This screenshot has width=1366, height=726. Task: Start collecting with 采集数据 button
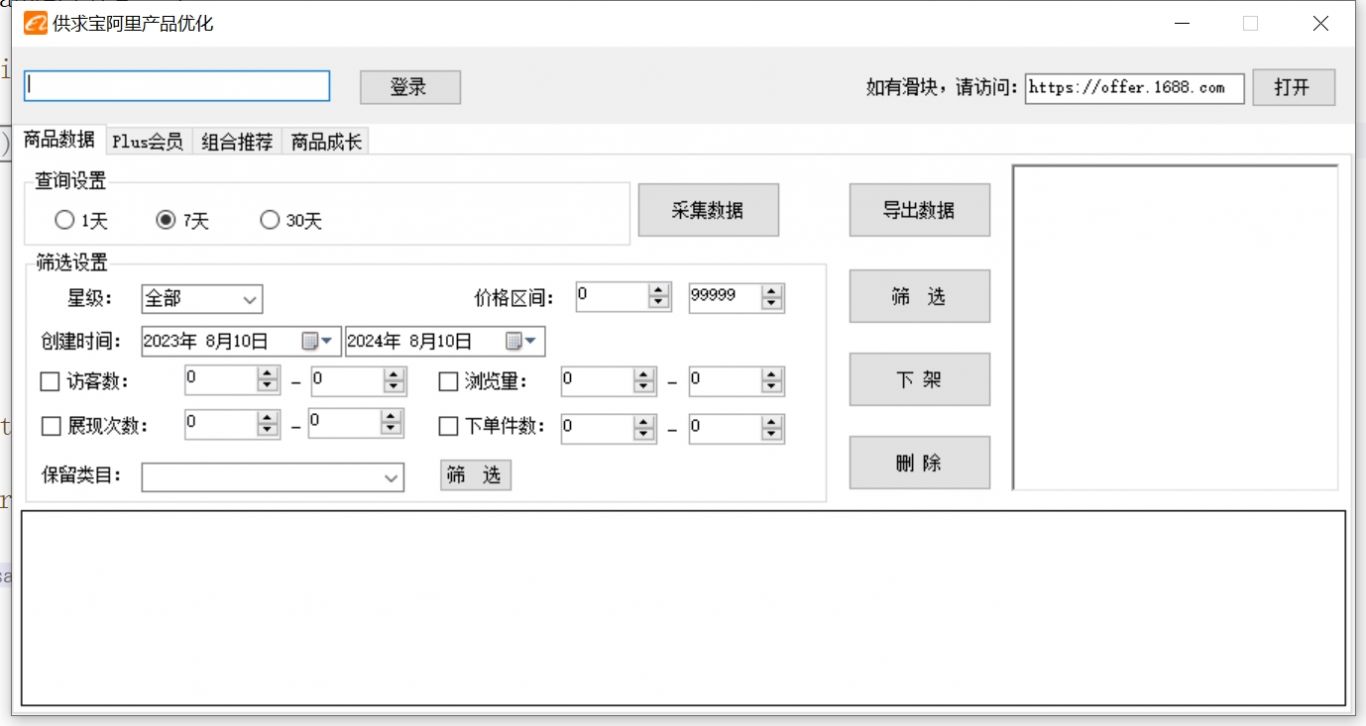(708, 210)
